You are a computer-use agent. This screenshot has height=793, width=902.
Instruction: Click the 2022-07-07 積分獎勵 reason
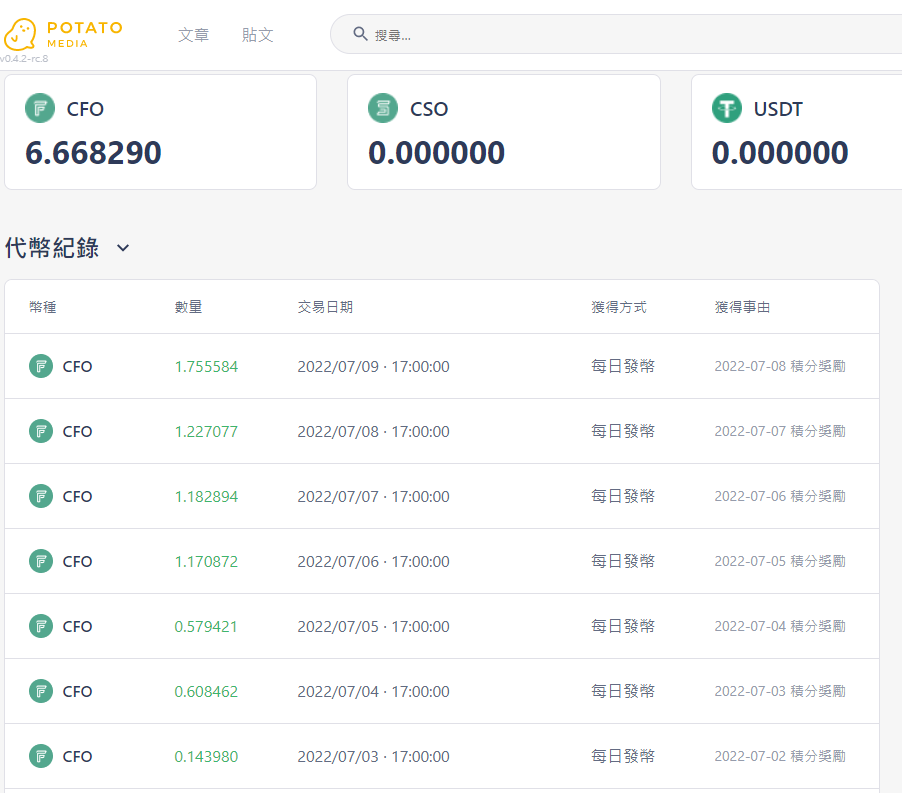click(780, 431)
